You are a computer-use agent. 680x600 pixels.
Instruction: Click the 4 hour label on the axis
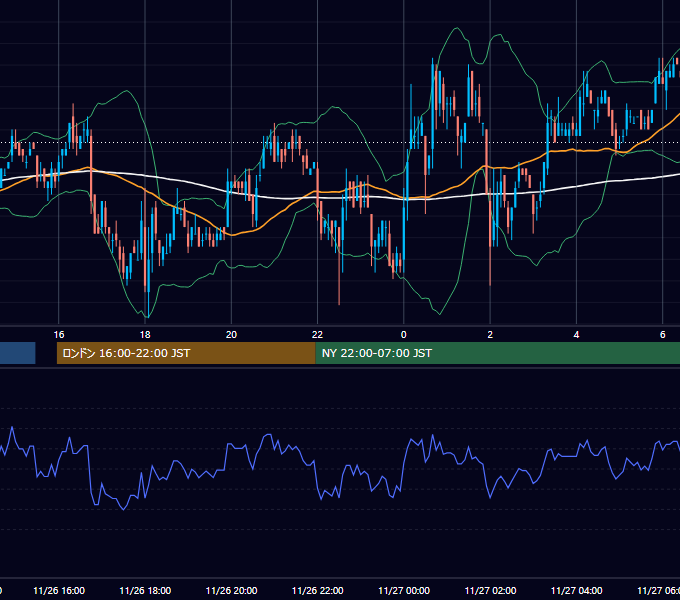pyautogui.click(x=576, y=335)
